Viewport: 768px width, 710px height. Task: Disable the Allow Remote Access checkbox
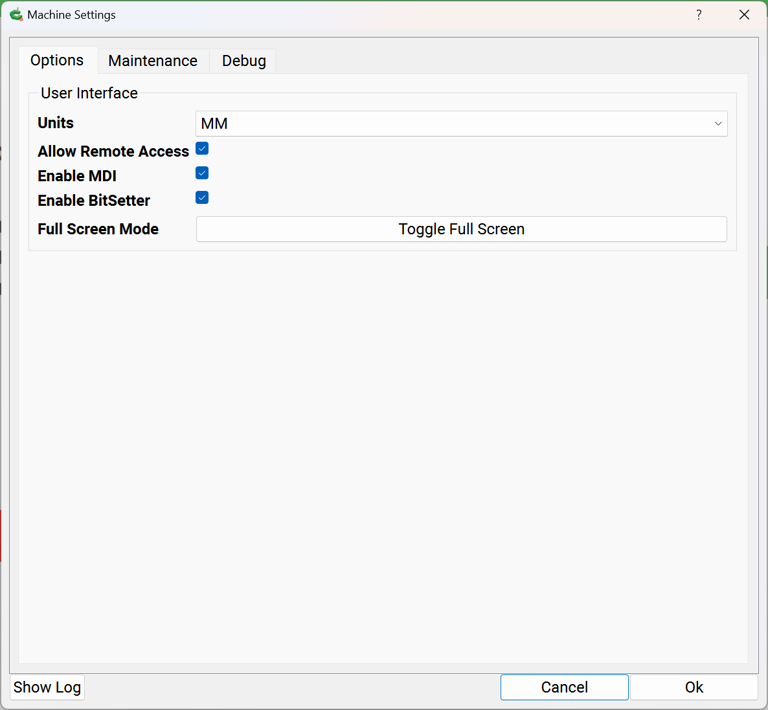click(202, 149)
